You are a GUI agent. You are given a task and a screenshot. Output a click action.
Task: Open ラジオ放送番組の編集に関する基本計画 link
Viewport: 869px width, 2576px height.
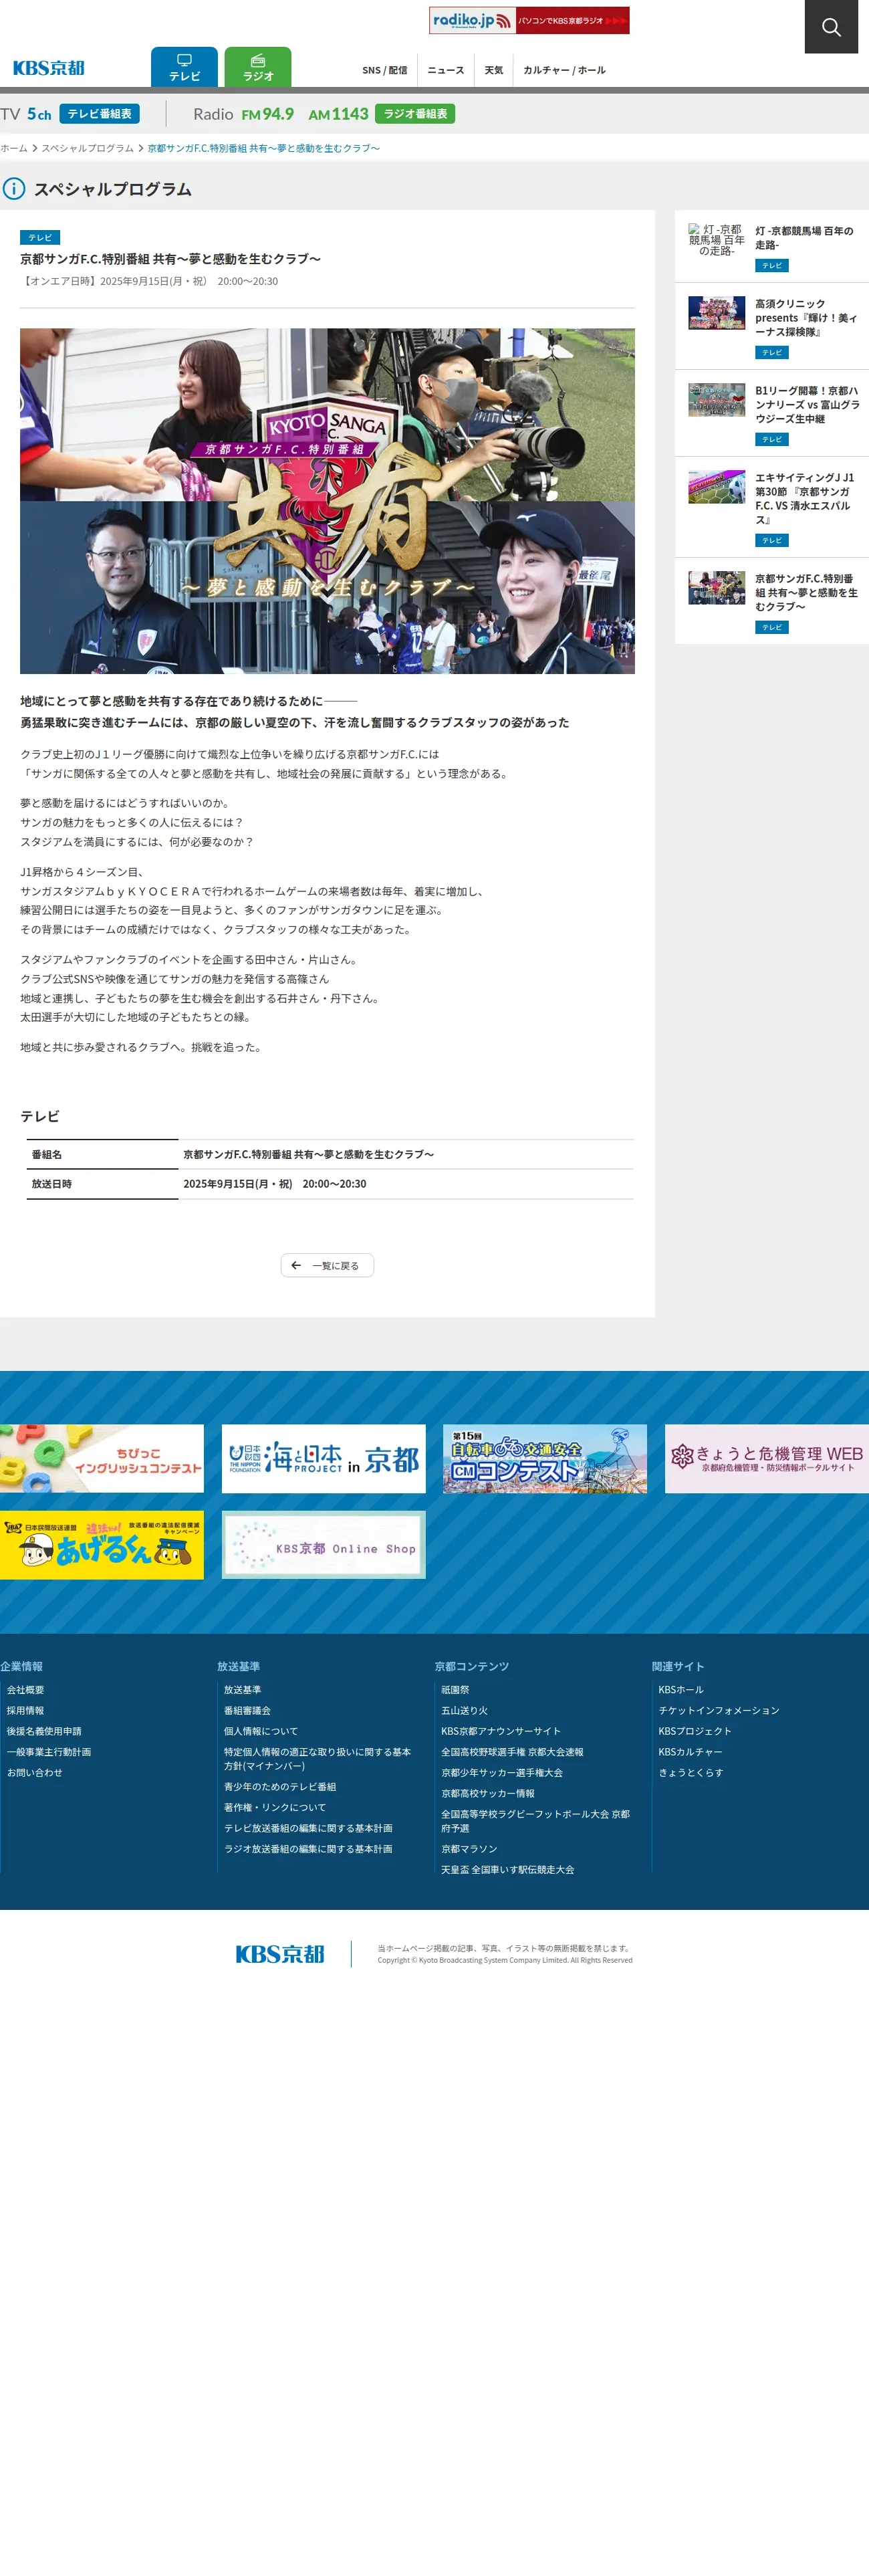pos(308,1848)
